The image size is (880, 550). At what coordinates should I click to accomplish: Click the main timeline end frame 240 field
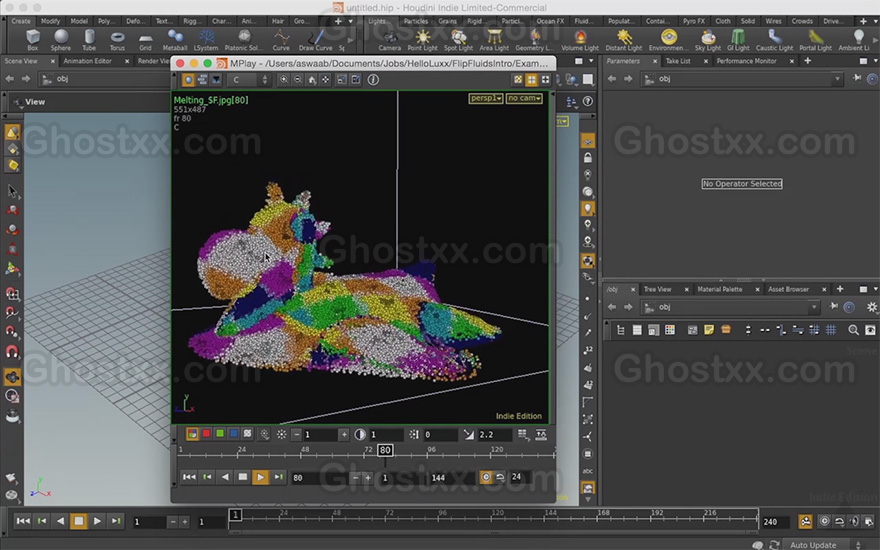coord(775,522)
